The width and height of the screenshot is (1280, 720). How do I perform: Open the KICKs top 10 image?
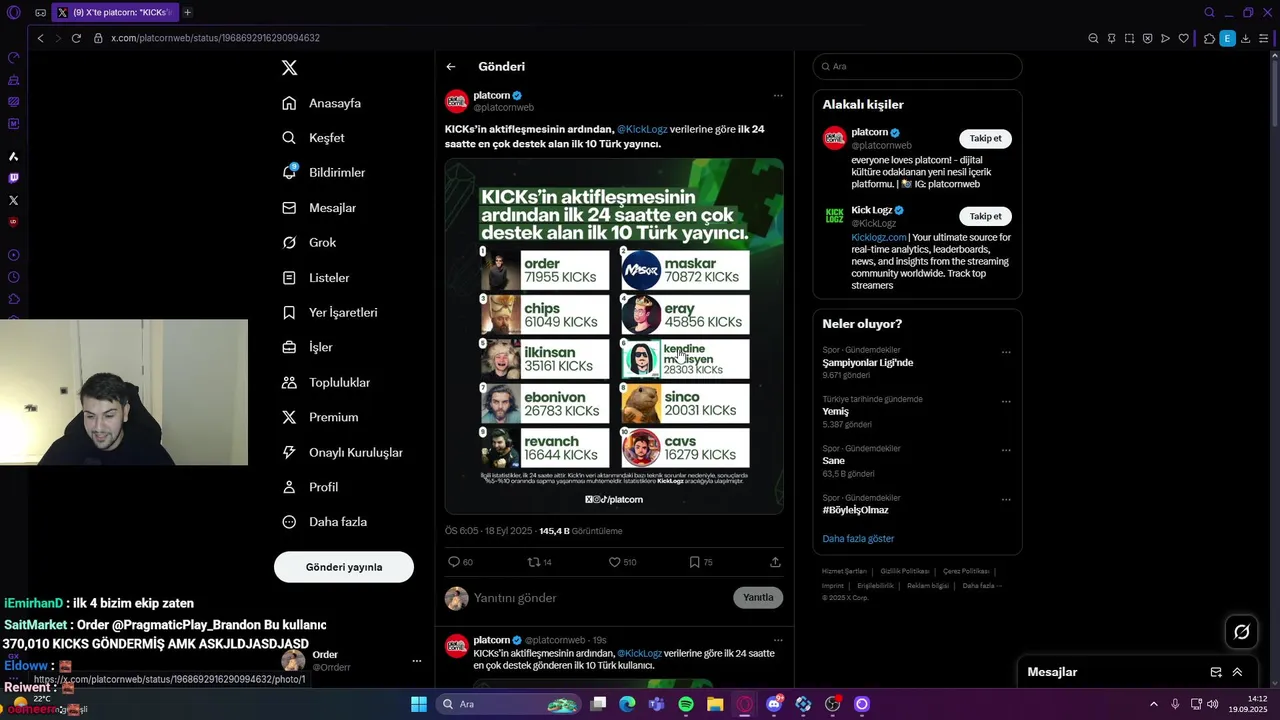pos(614,336)
